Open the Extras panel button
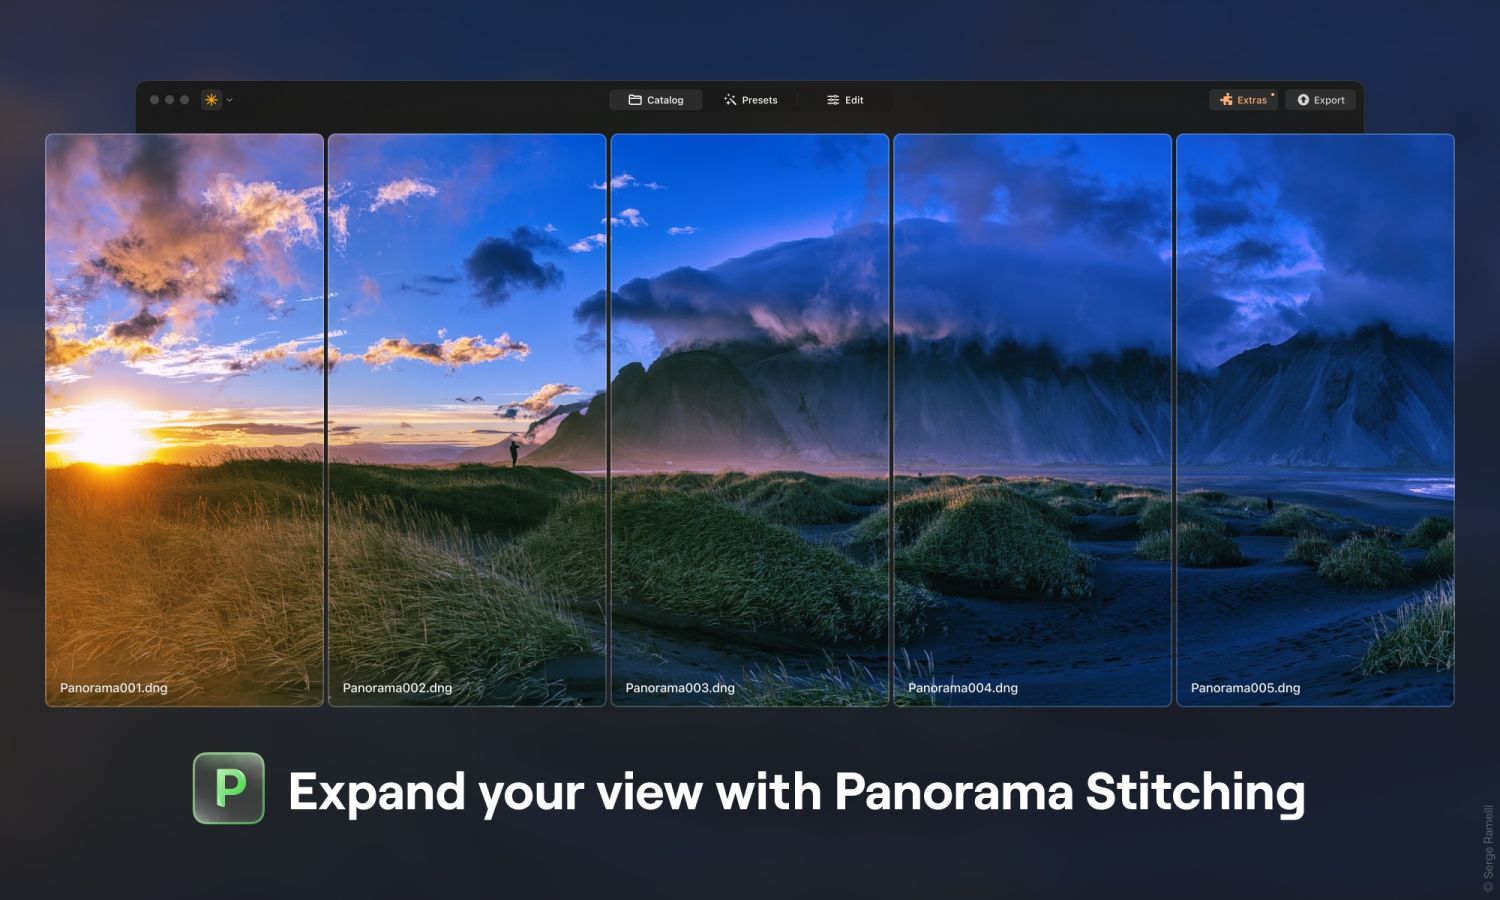The image size is (1500, 900). (1244, 100)
